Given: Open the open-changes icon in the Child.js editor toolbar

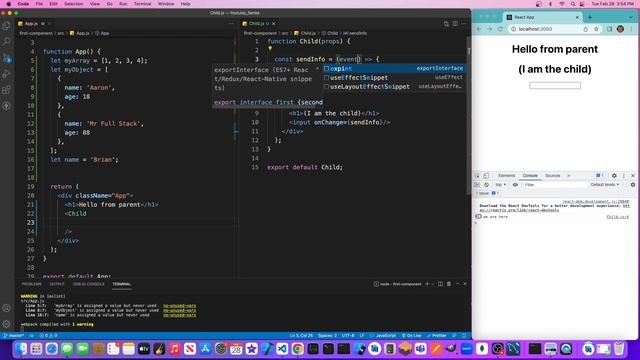Looking at the screenshot, I should (446, 24).
